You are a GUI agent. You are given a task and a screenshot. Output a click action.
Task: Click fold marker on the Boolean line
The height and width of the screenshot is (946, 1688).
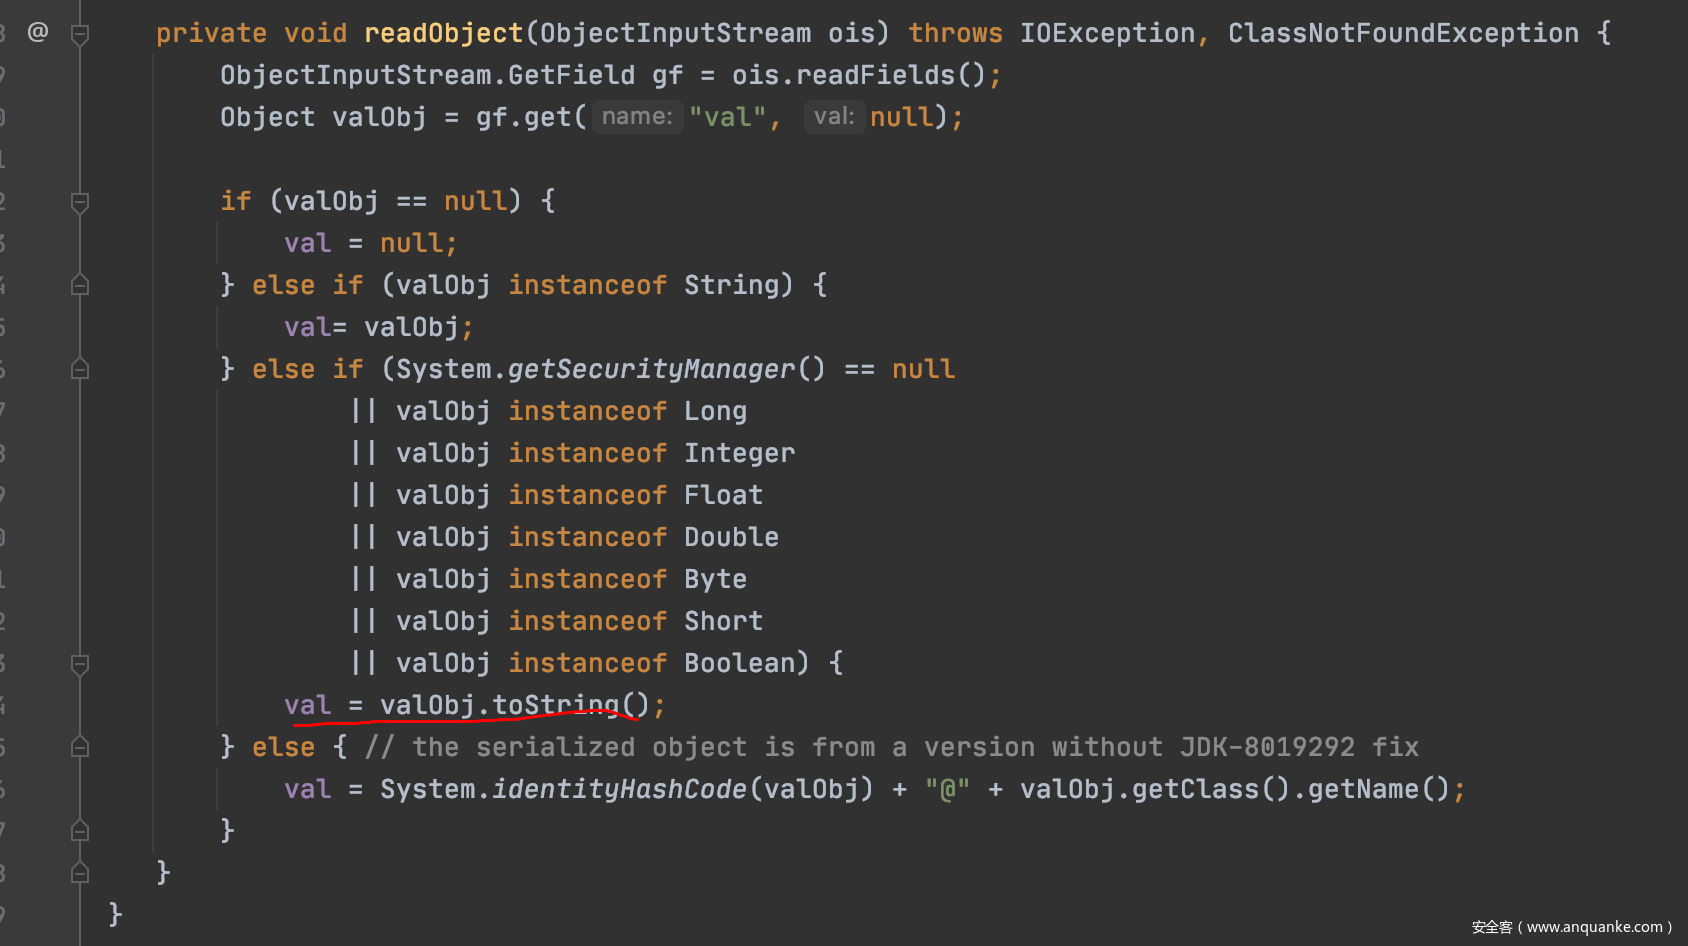pyautogui.click(x=80, y=664)
